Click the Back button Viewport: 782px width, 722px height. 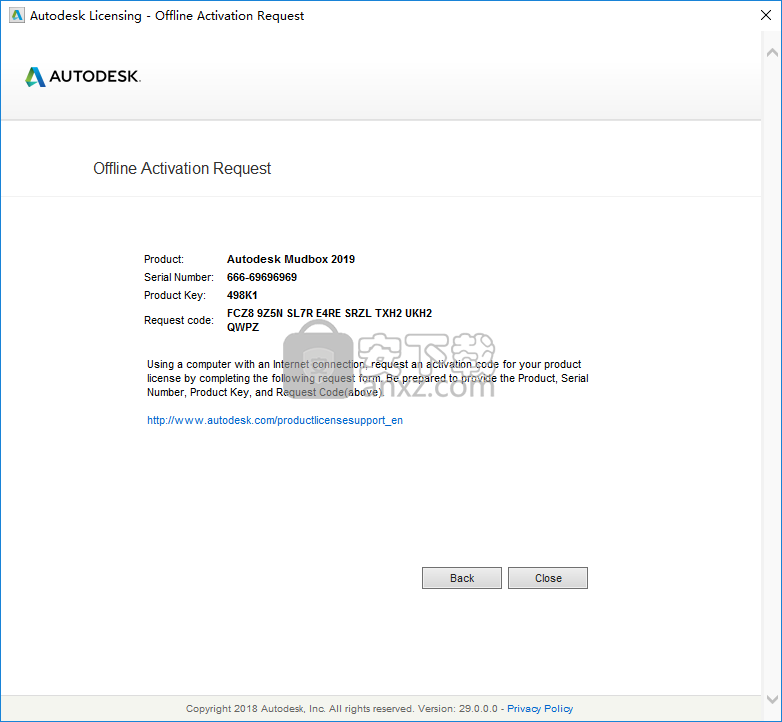pyautogui.click(x=461, y=578)
